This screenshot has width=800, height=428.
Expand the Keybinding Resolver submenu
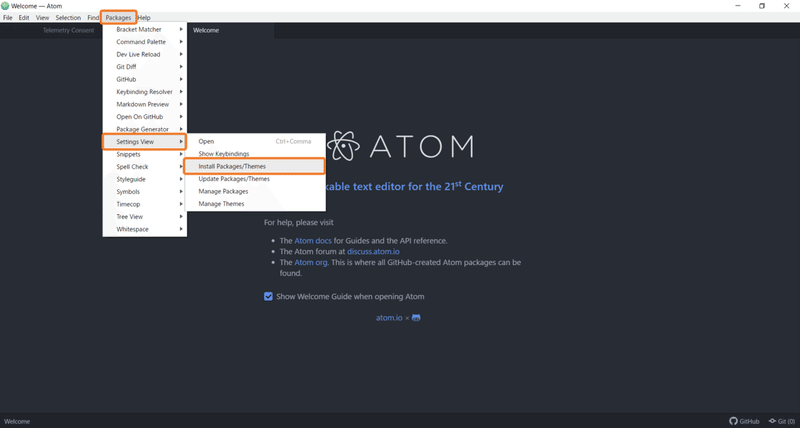tap(145, 92)
